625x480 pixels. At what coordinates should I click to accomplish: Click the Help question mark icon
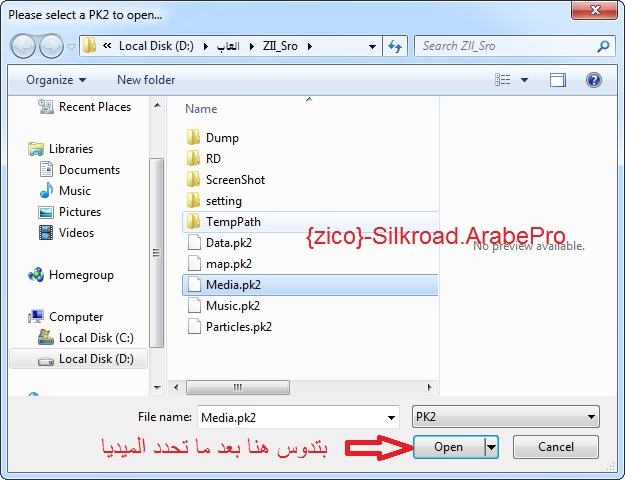coord(594,80)
